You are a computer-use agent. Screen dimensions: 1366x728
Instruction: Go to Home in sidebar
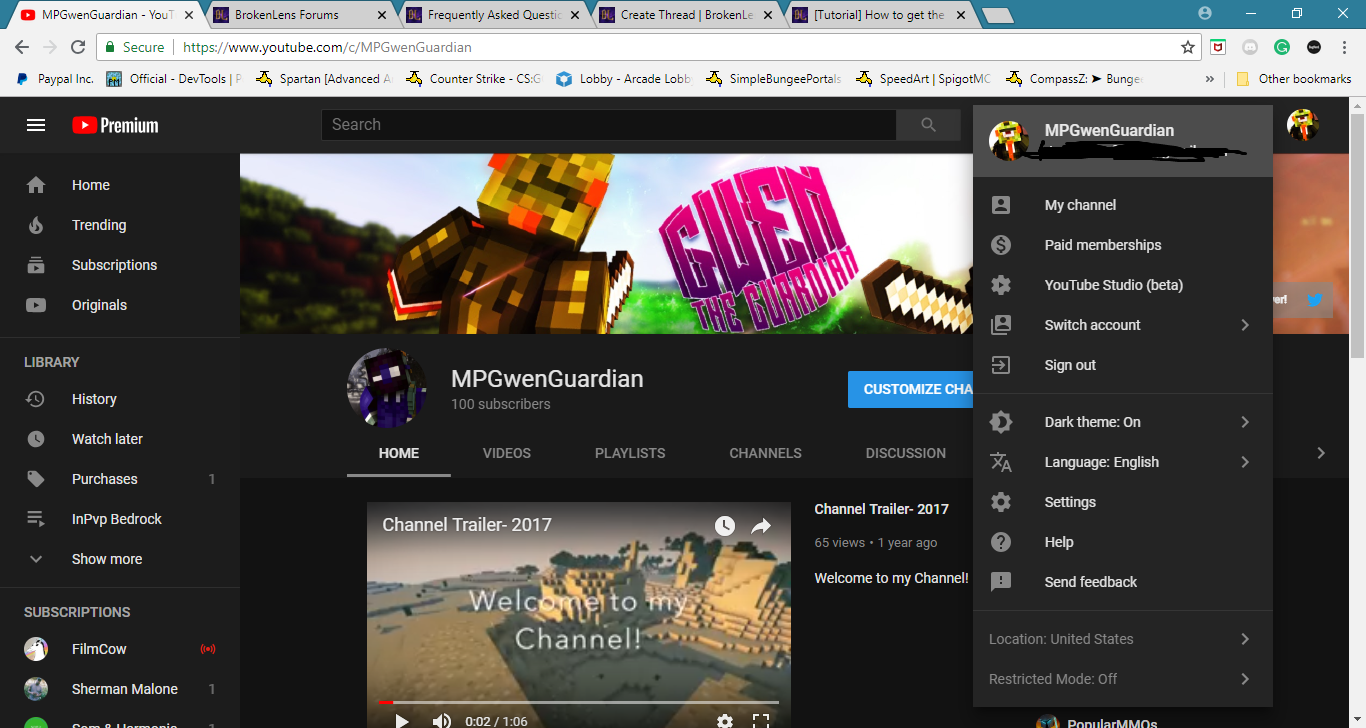[120, 185]
